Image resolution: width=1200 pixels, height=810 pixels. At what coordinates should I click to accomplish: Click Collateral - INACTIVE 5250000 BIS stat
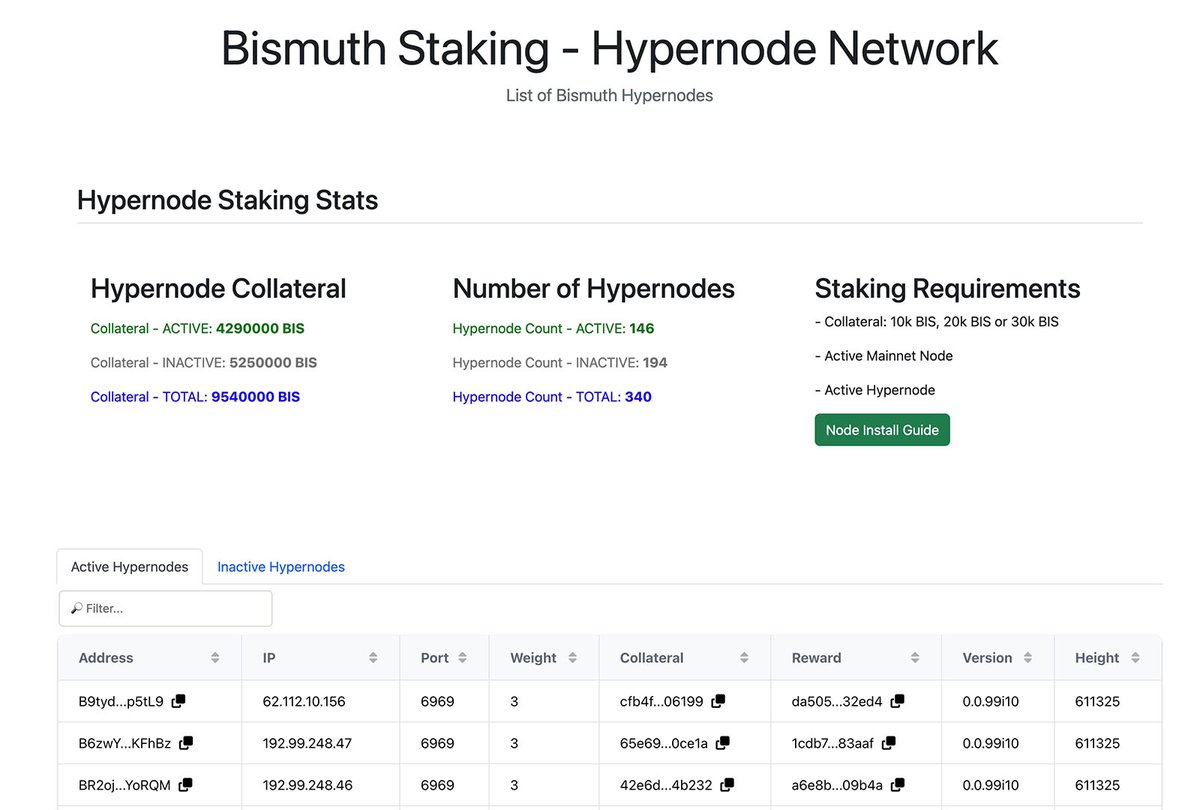click(204, 362)
